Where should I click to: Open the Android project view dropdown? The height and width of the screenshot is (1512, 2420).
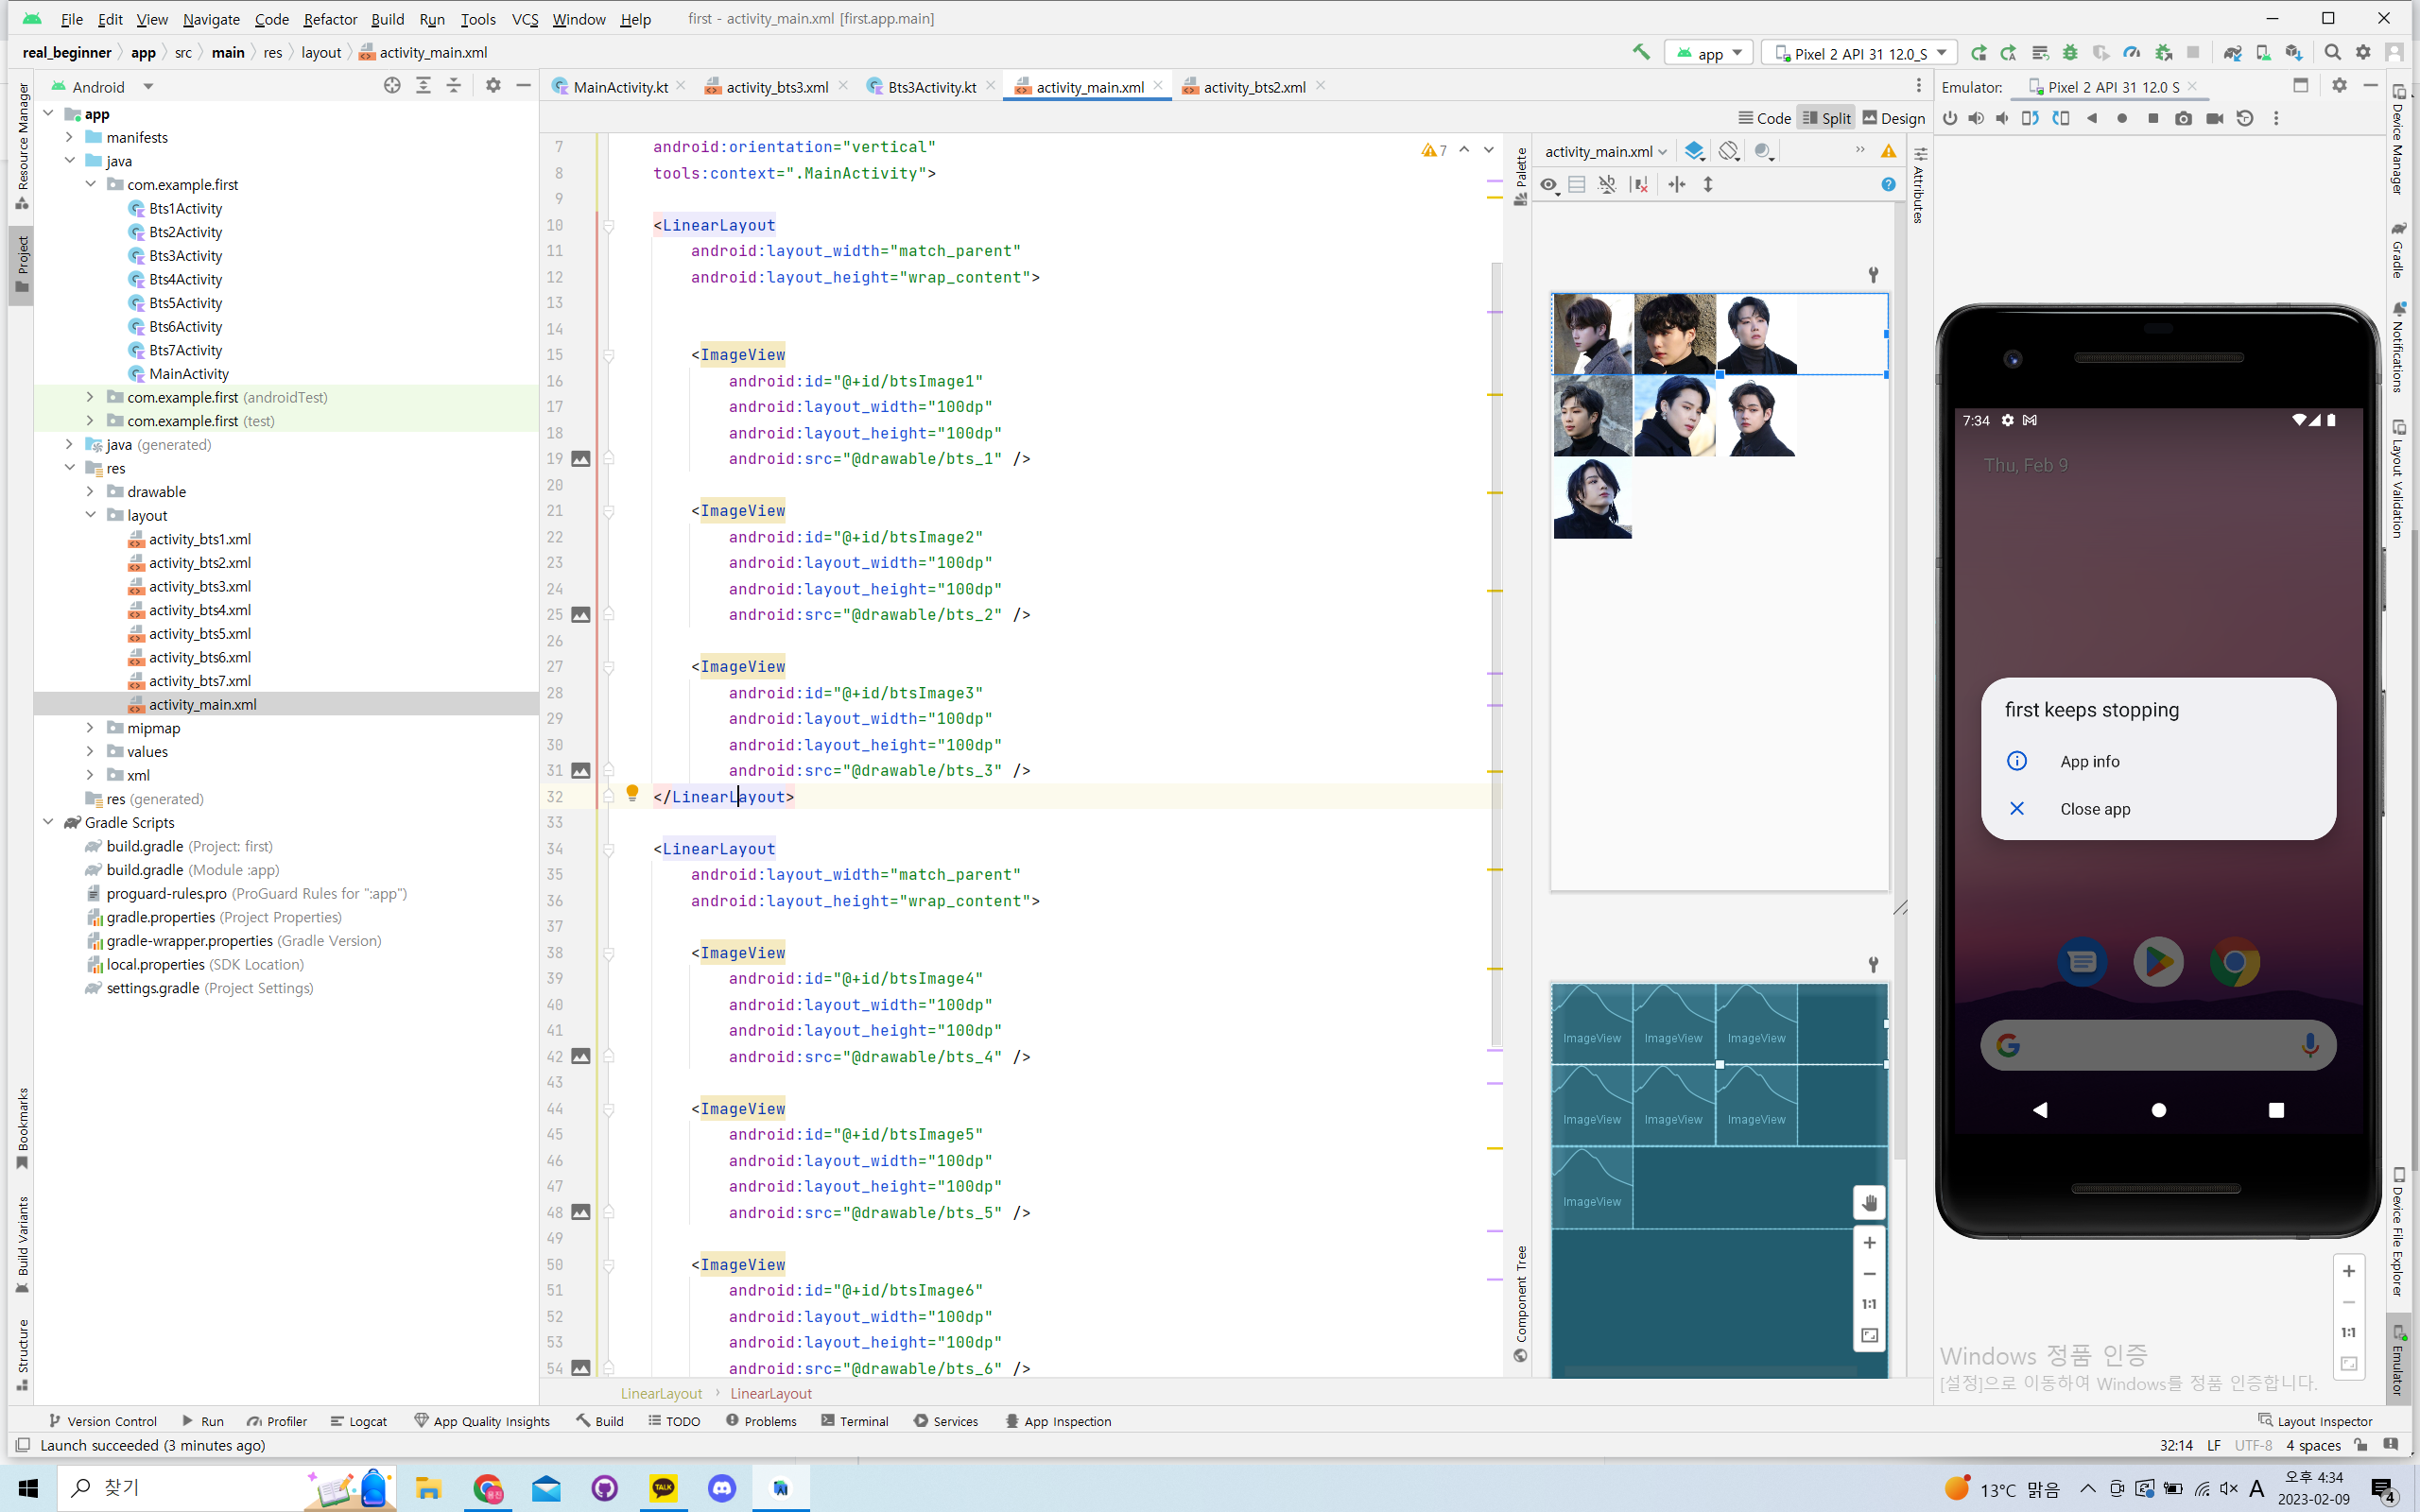point(103,87)
